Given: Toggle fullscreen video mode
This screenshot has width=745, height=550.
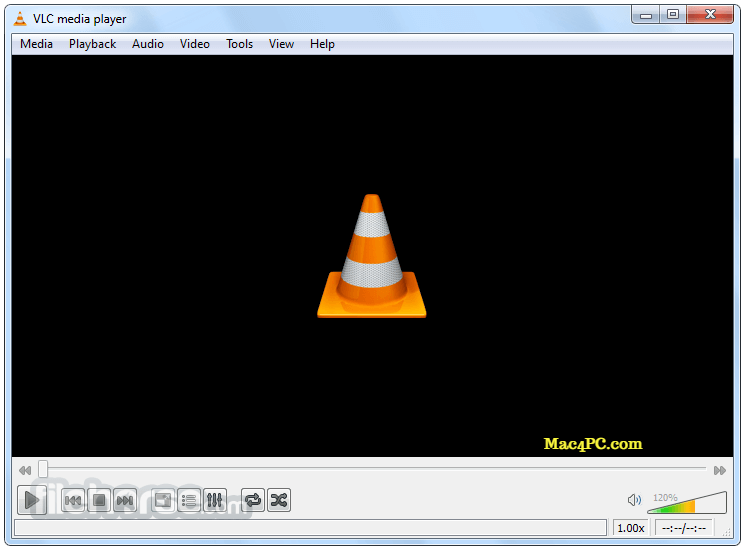Looking at the screenshot, I should pyautogui.click(x=163, y=500).
